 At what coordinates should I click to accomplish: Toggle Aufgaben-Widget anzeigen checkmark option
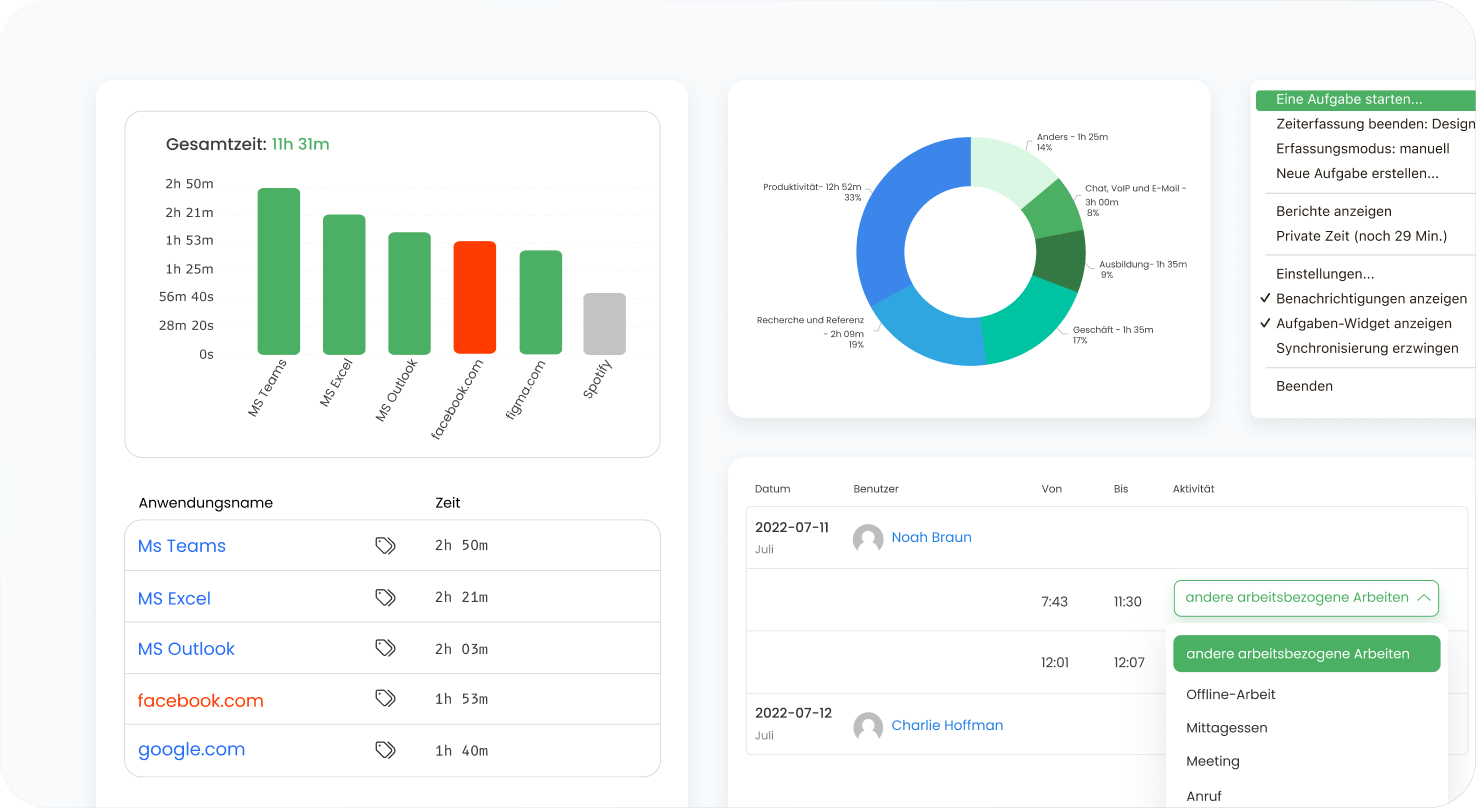tap(1363, 324)
